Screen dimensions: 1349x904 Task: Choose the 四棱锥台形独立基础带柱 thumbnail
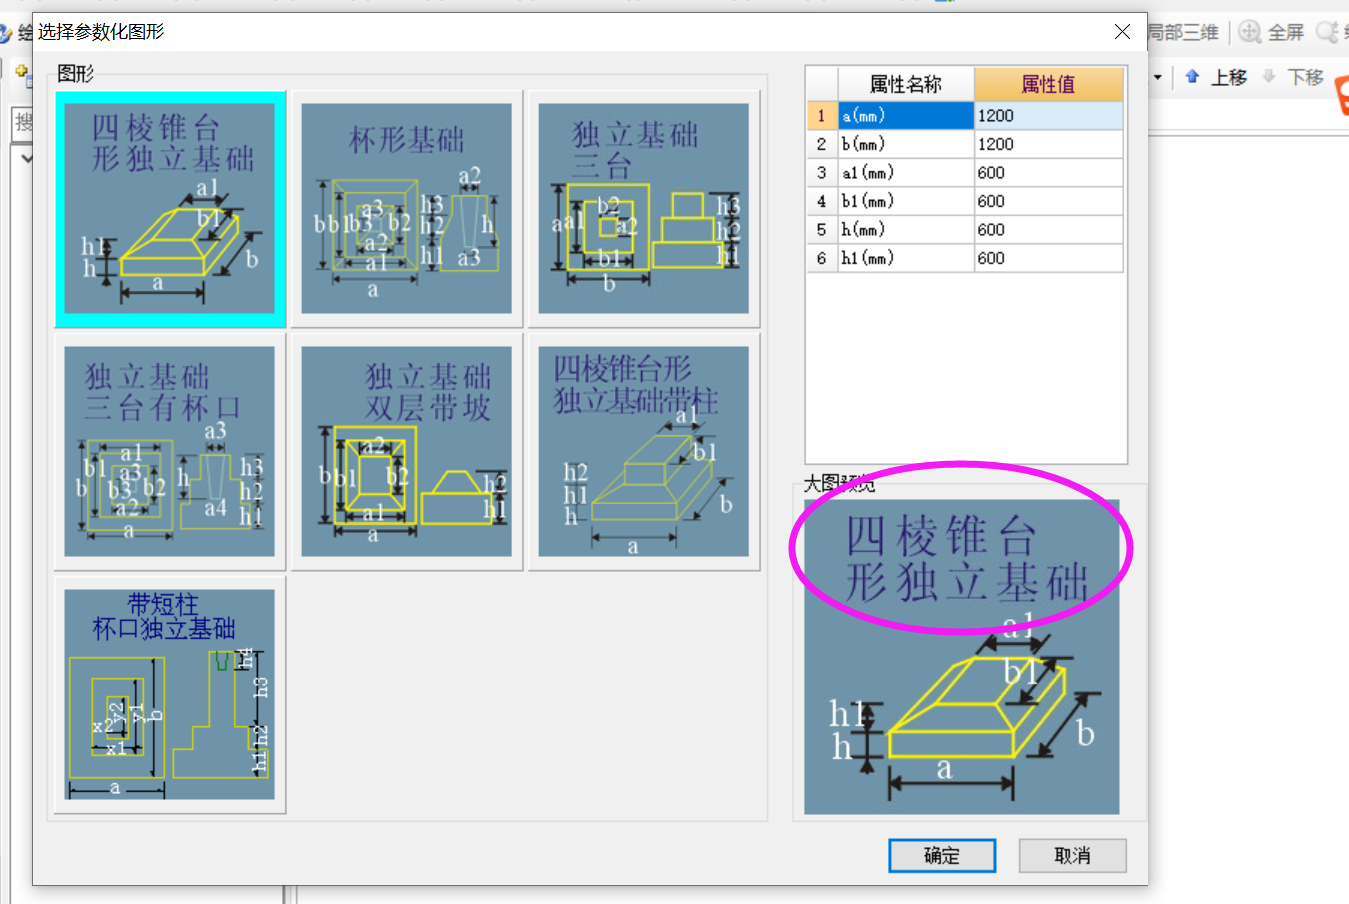(x=644, y=452)
